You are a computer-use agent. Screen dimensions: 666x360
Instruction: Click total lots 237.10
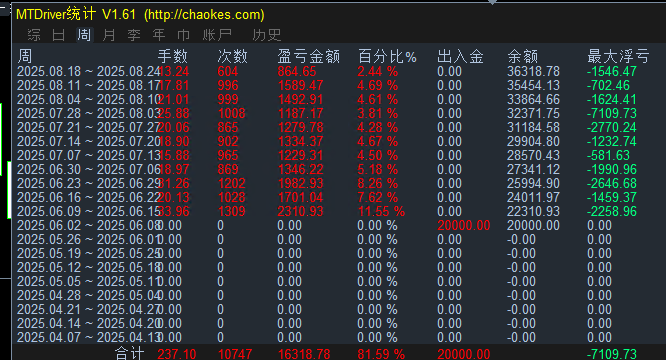pyautogui.click(x=177, y=354)
